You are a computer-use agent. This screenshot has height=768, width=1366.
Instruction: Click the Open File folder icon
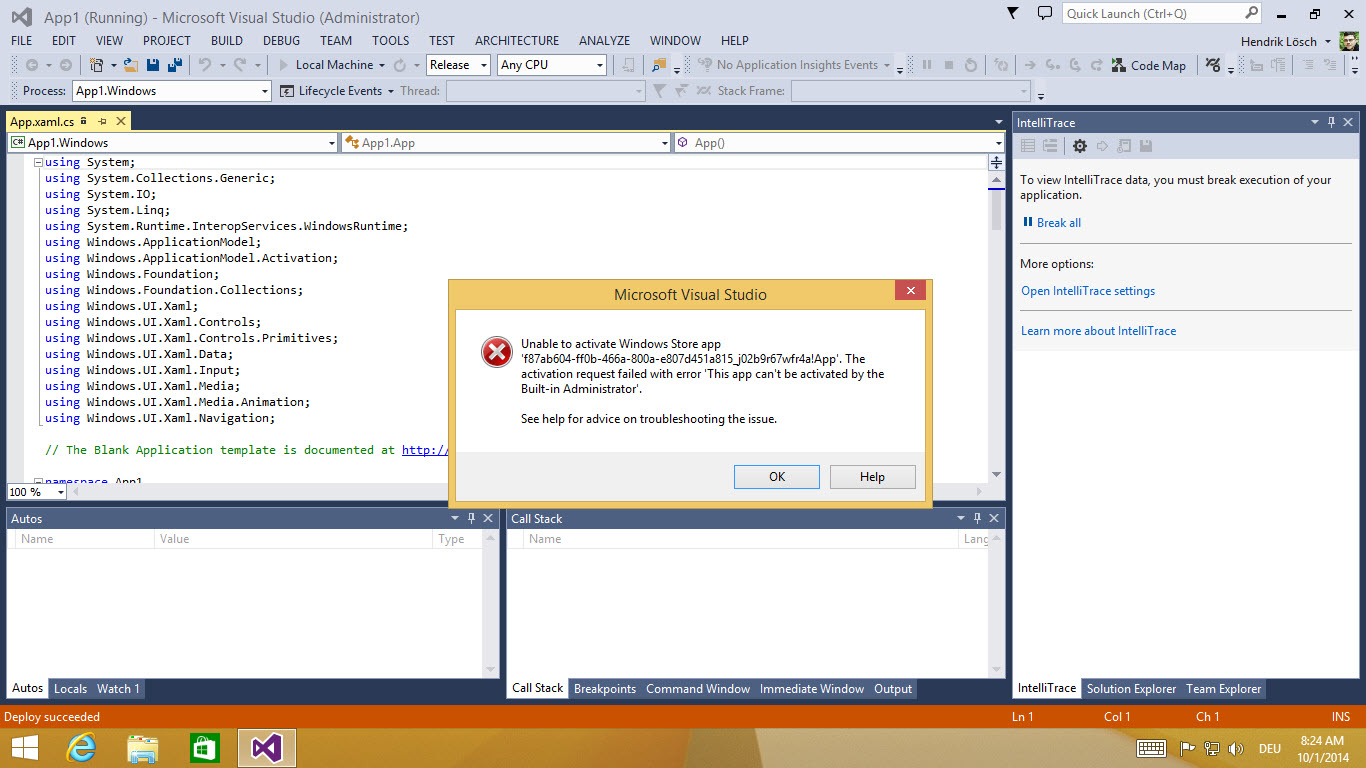130,65
